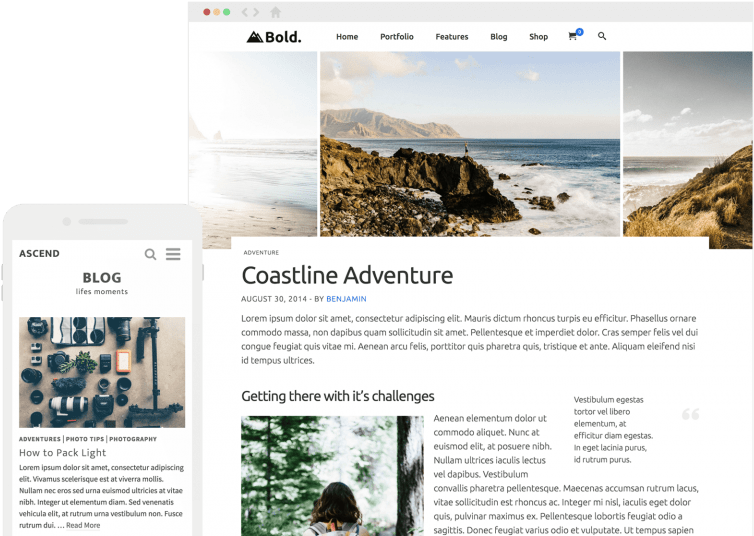Open the Coastline Adventure post title
754x536 pixels.
point(347,275)
